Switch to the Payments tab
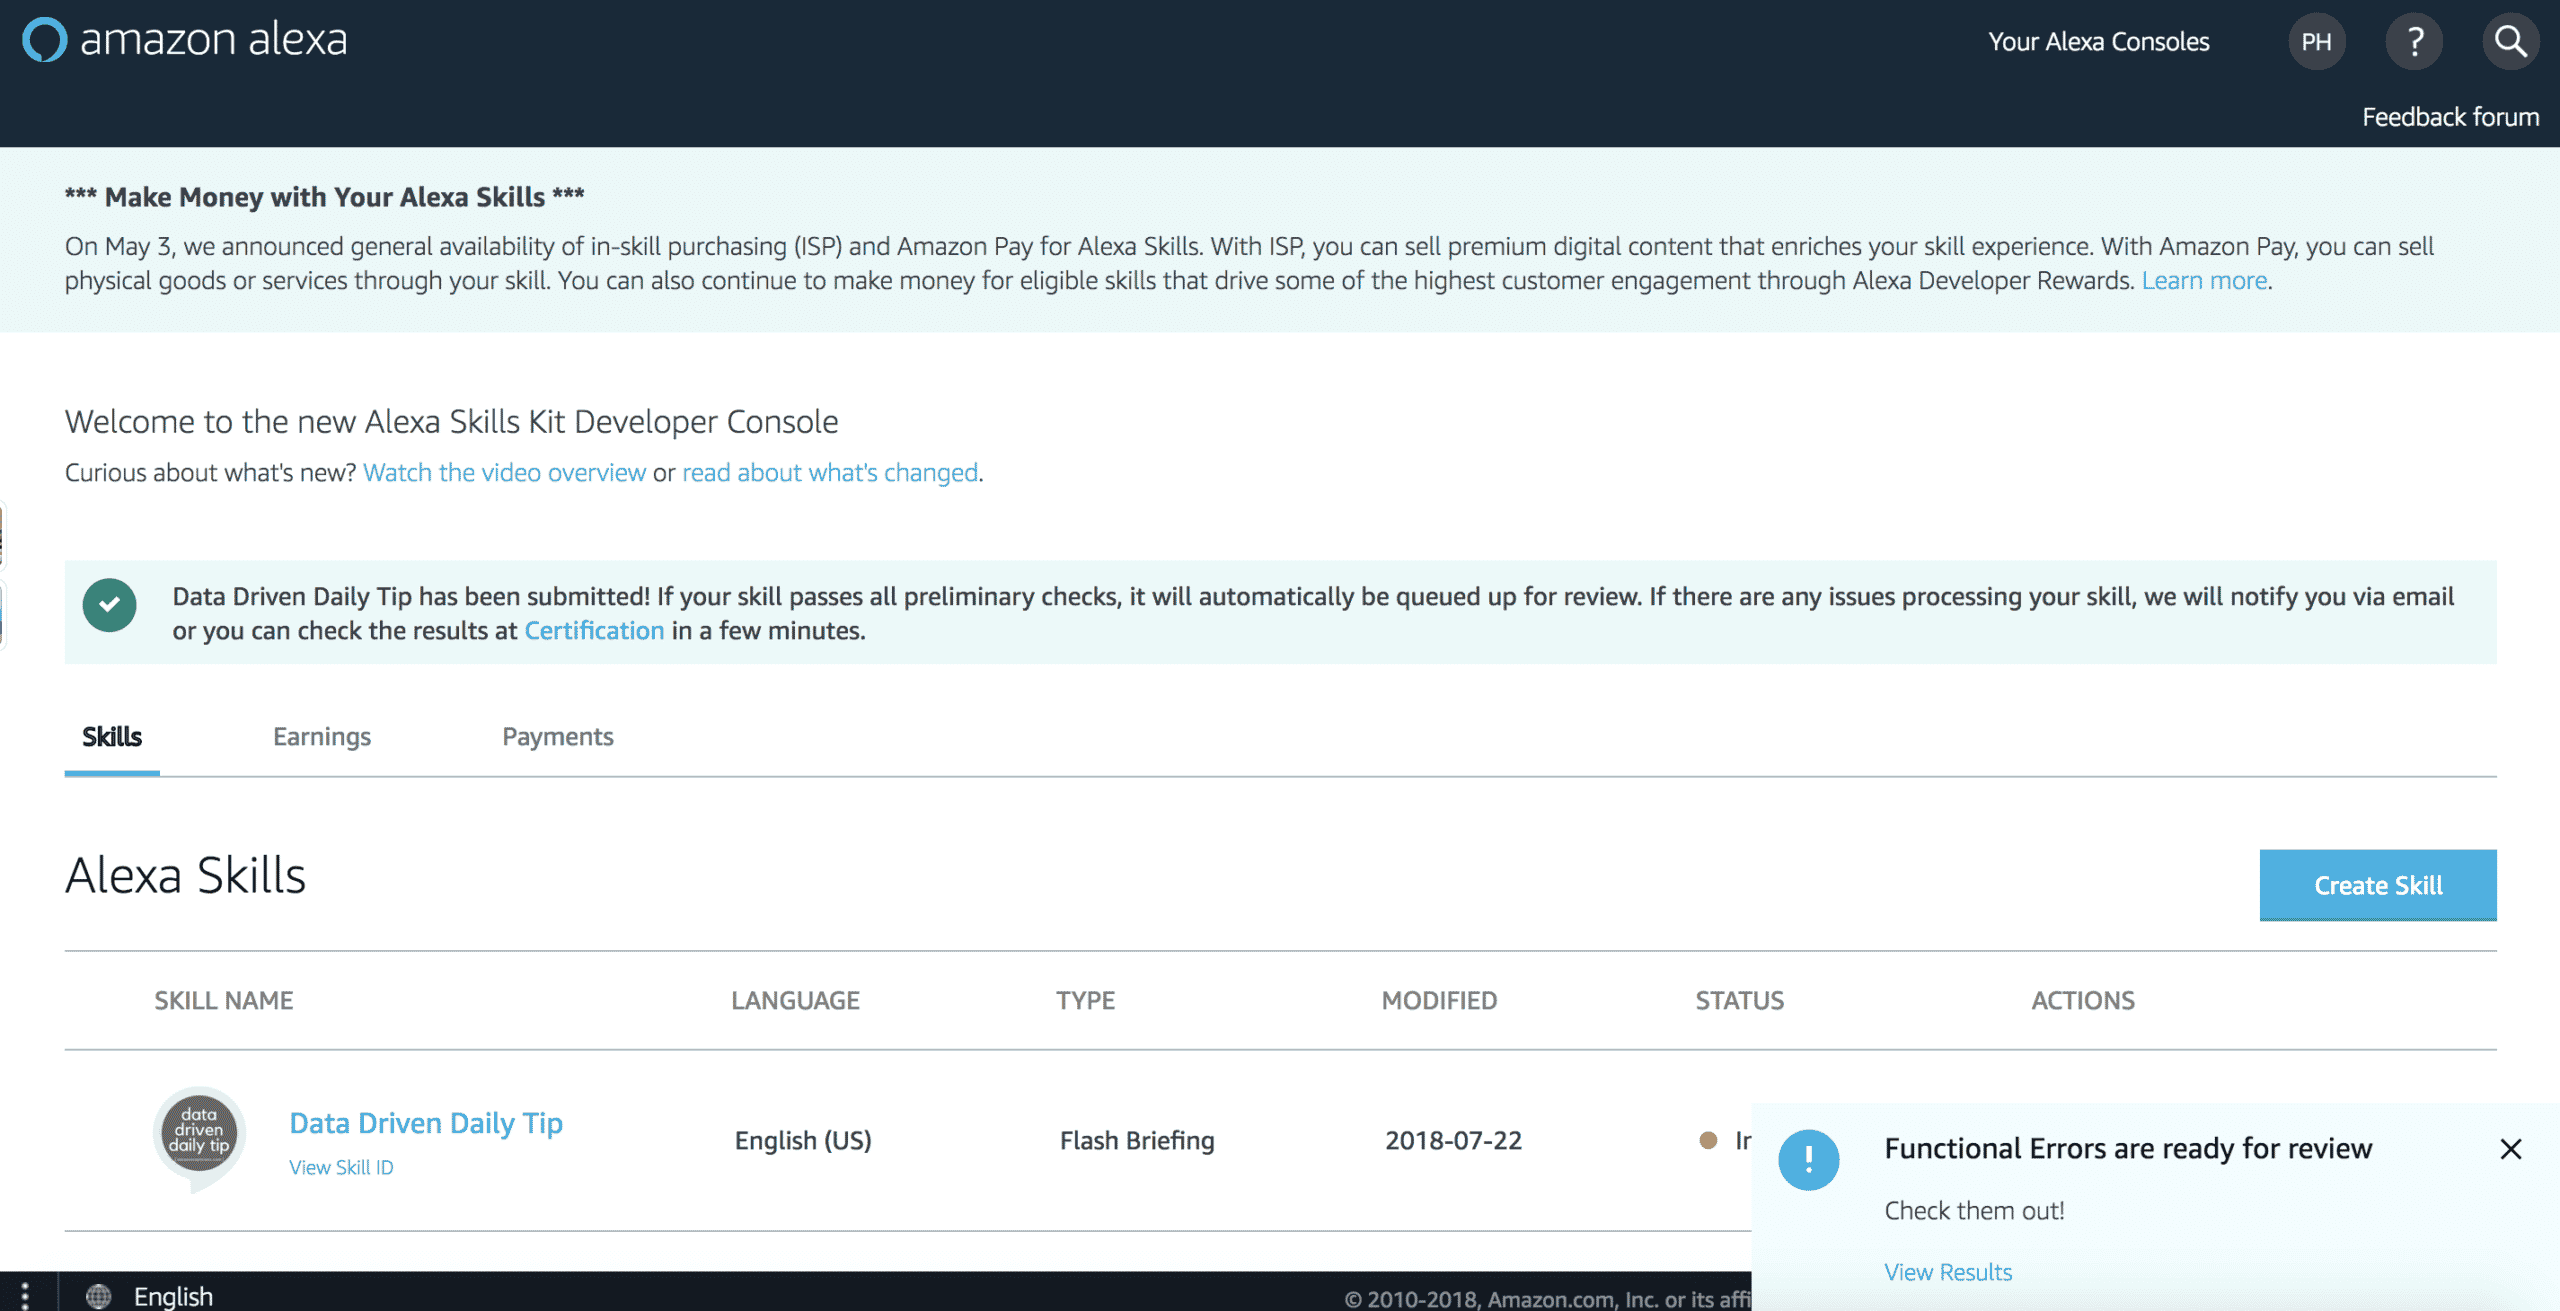Viewport: 2560px width, 1311px height. tap(558, 737)
